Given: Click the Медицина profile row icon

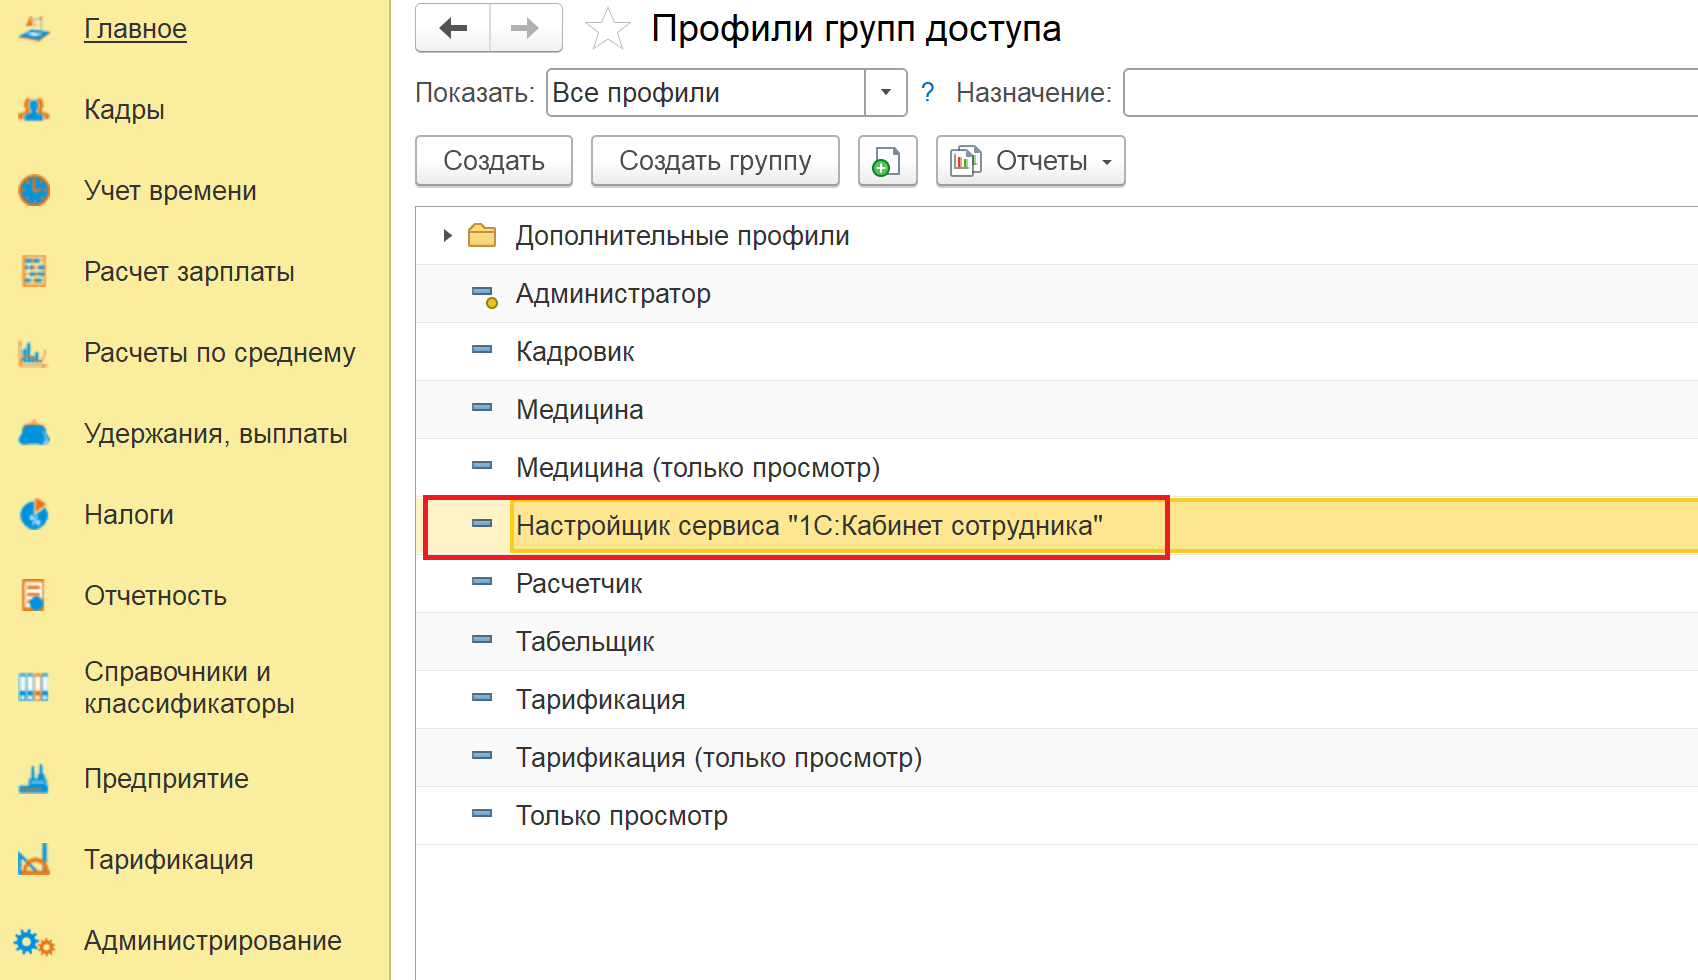Looking at the screenshot, I should [x=482, y=408].
